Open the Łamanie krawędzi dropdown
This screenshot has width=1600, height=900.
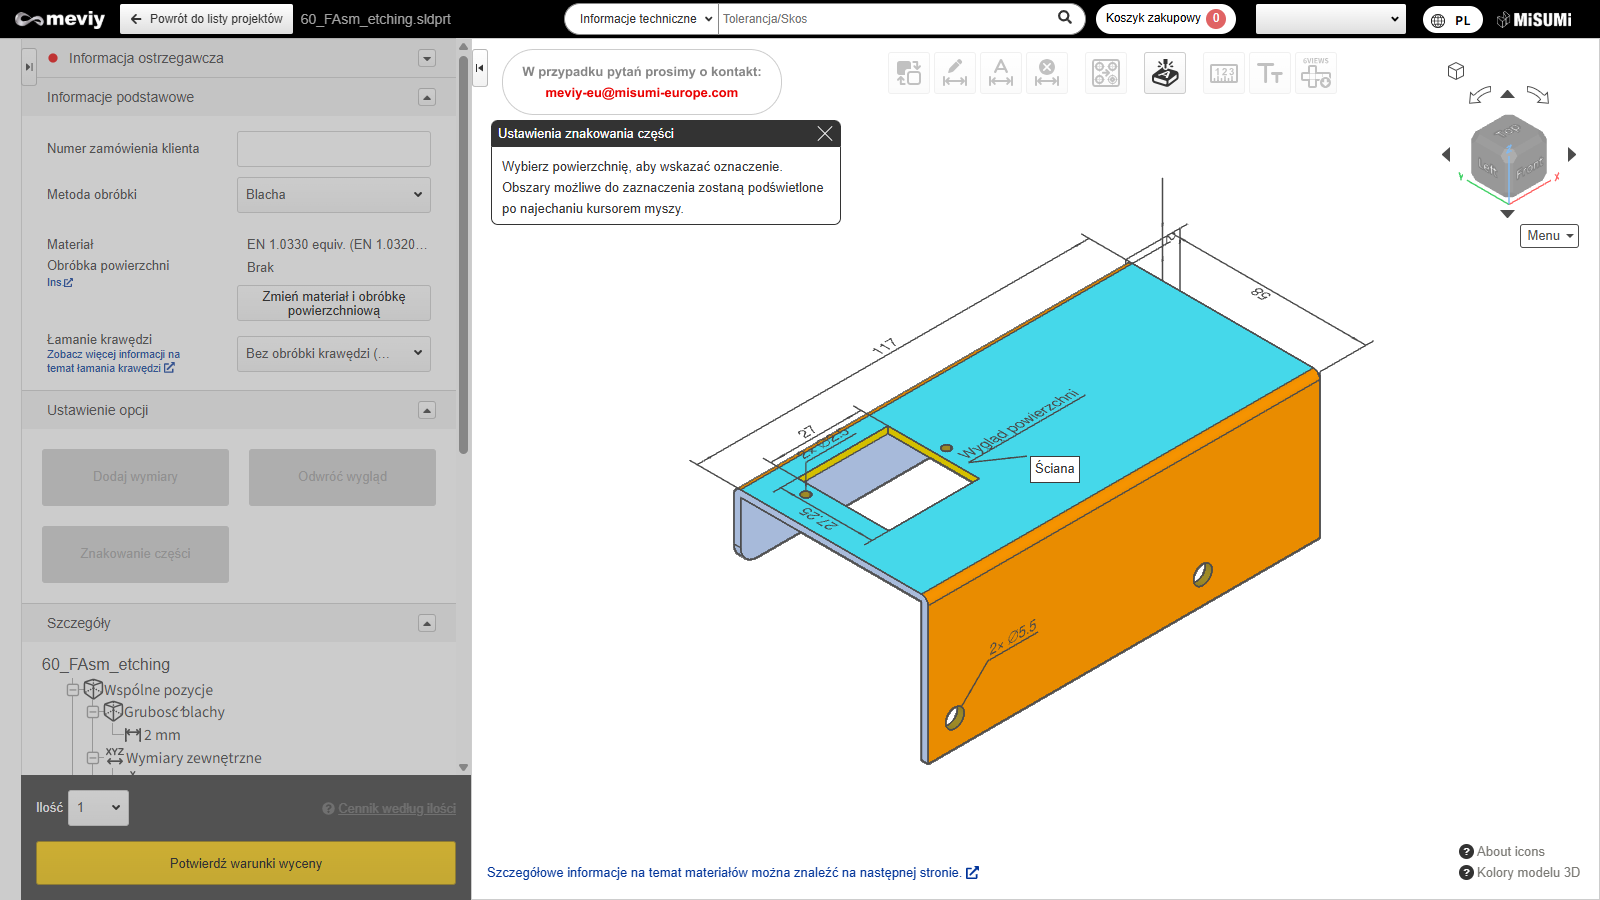(334, 353)
